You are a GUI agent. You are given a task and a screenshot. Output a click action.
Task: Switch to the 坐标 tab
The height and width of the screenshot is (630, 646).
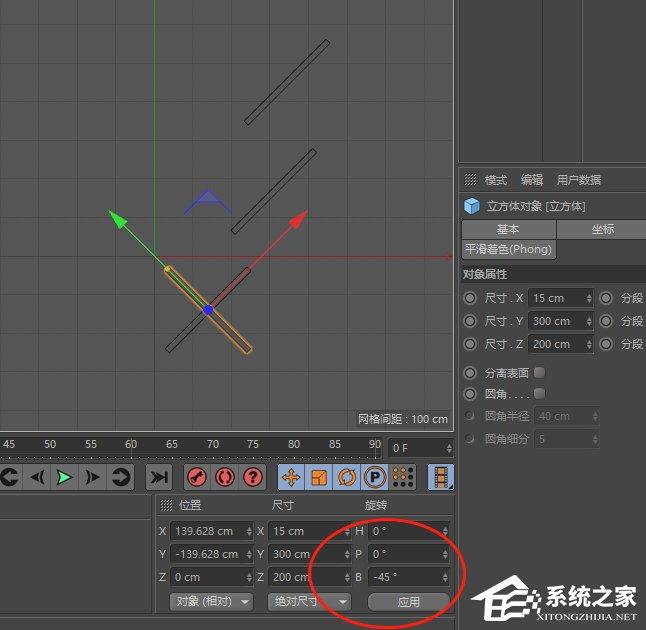(x=602, y=229)
